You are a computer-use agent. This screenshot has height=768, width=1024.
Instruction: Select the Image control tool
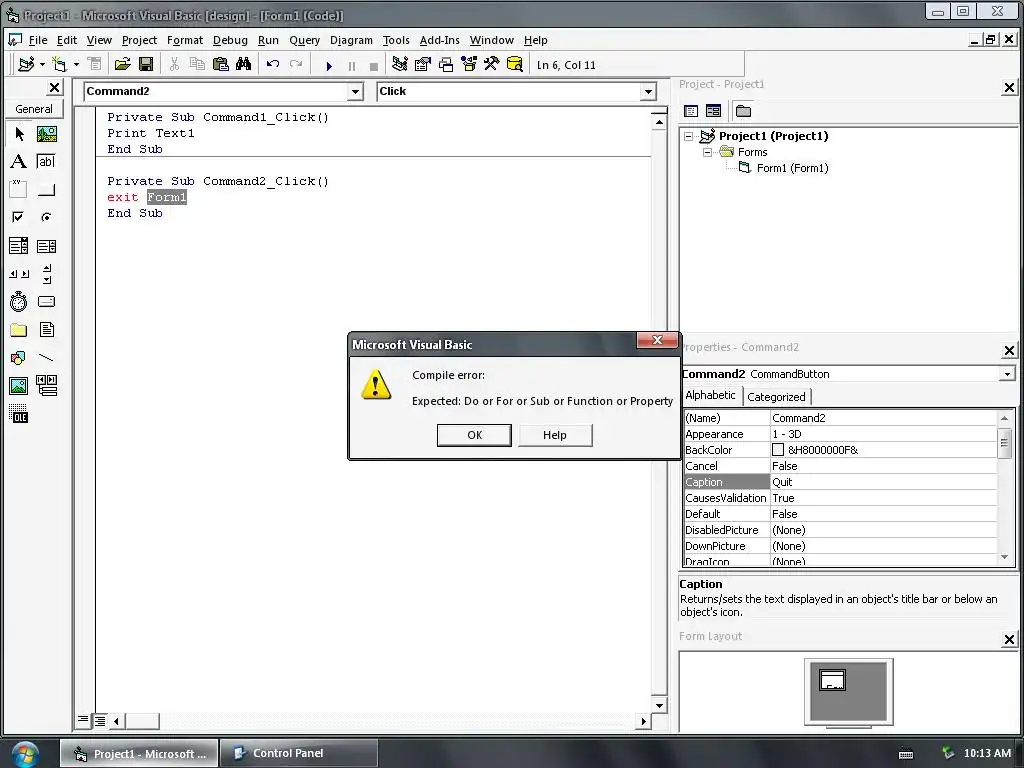pyautogui.click(x=19, y=386)
